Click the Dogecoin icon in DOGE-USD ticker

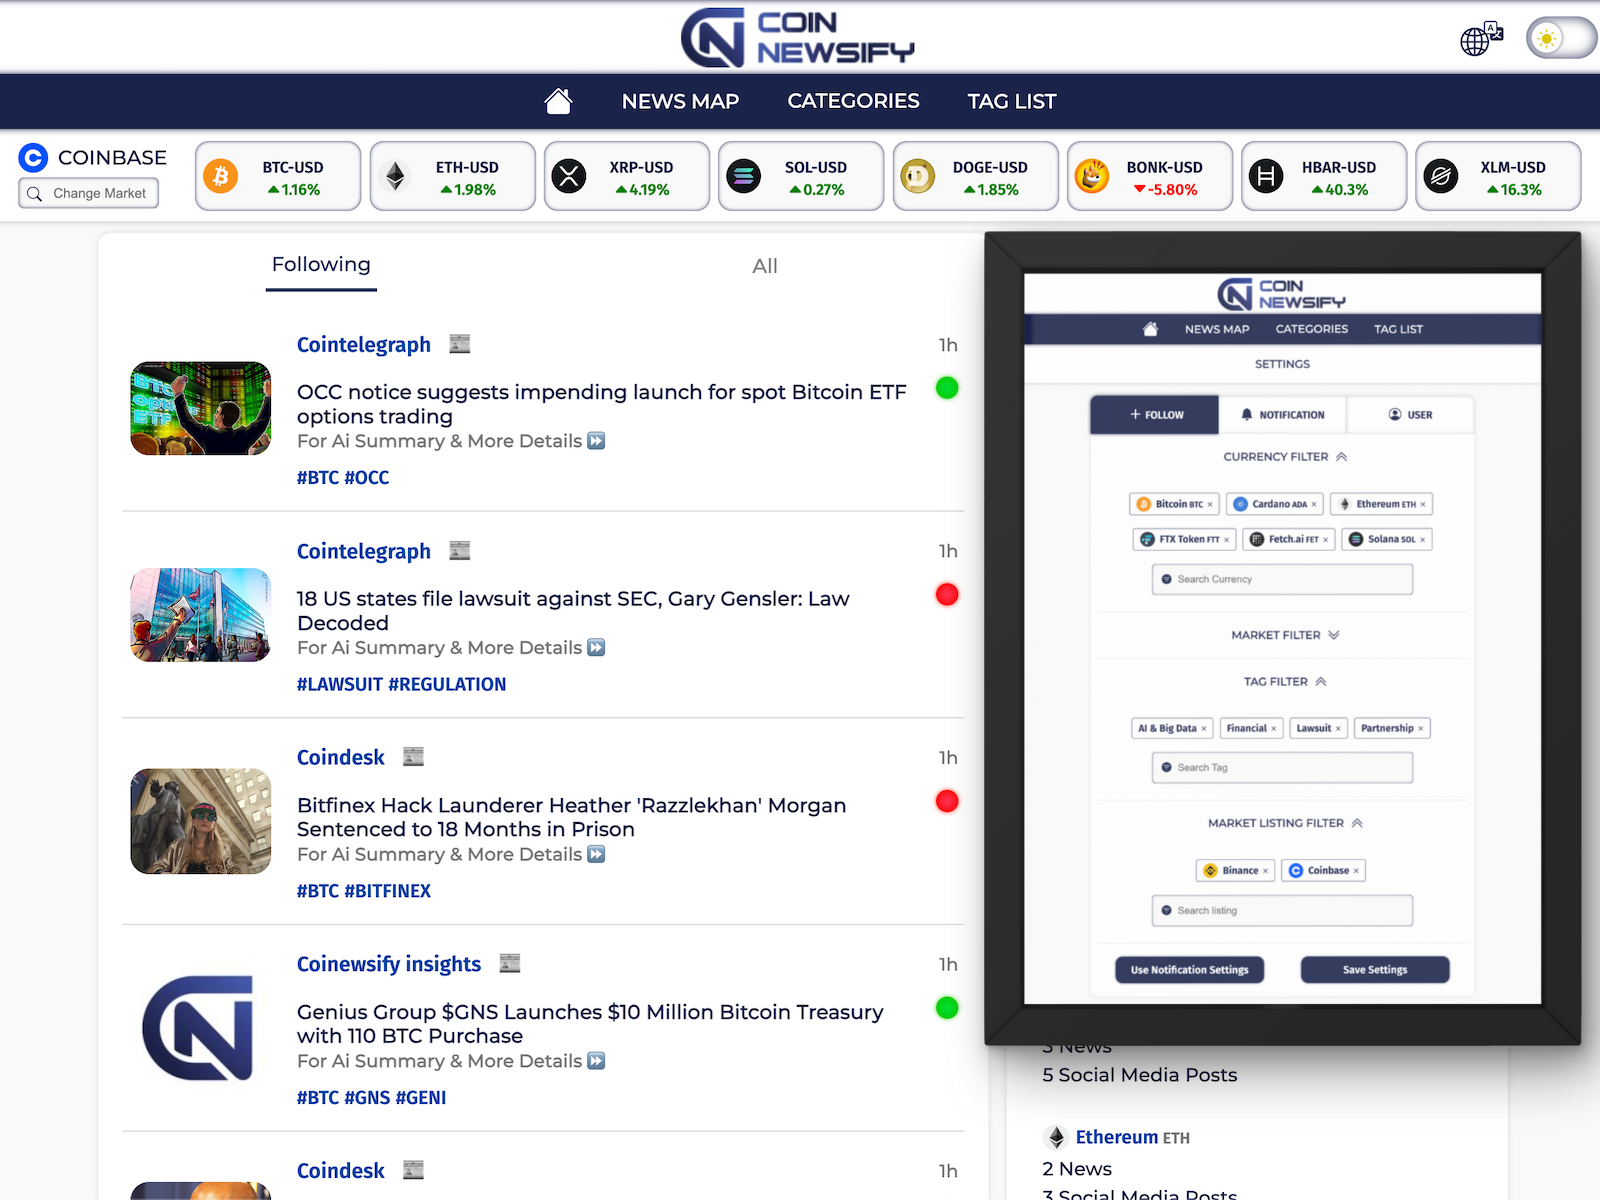click(x=917, y=177)
